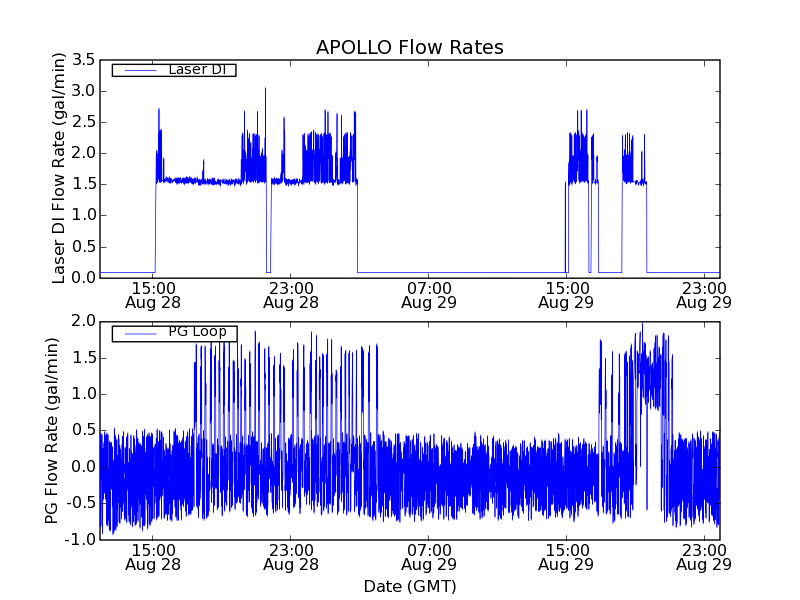Click the 3.5 tick on the top plot y-axis
The height and width of the screenshot is (600, 800).
click(83, 60)
